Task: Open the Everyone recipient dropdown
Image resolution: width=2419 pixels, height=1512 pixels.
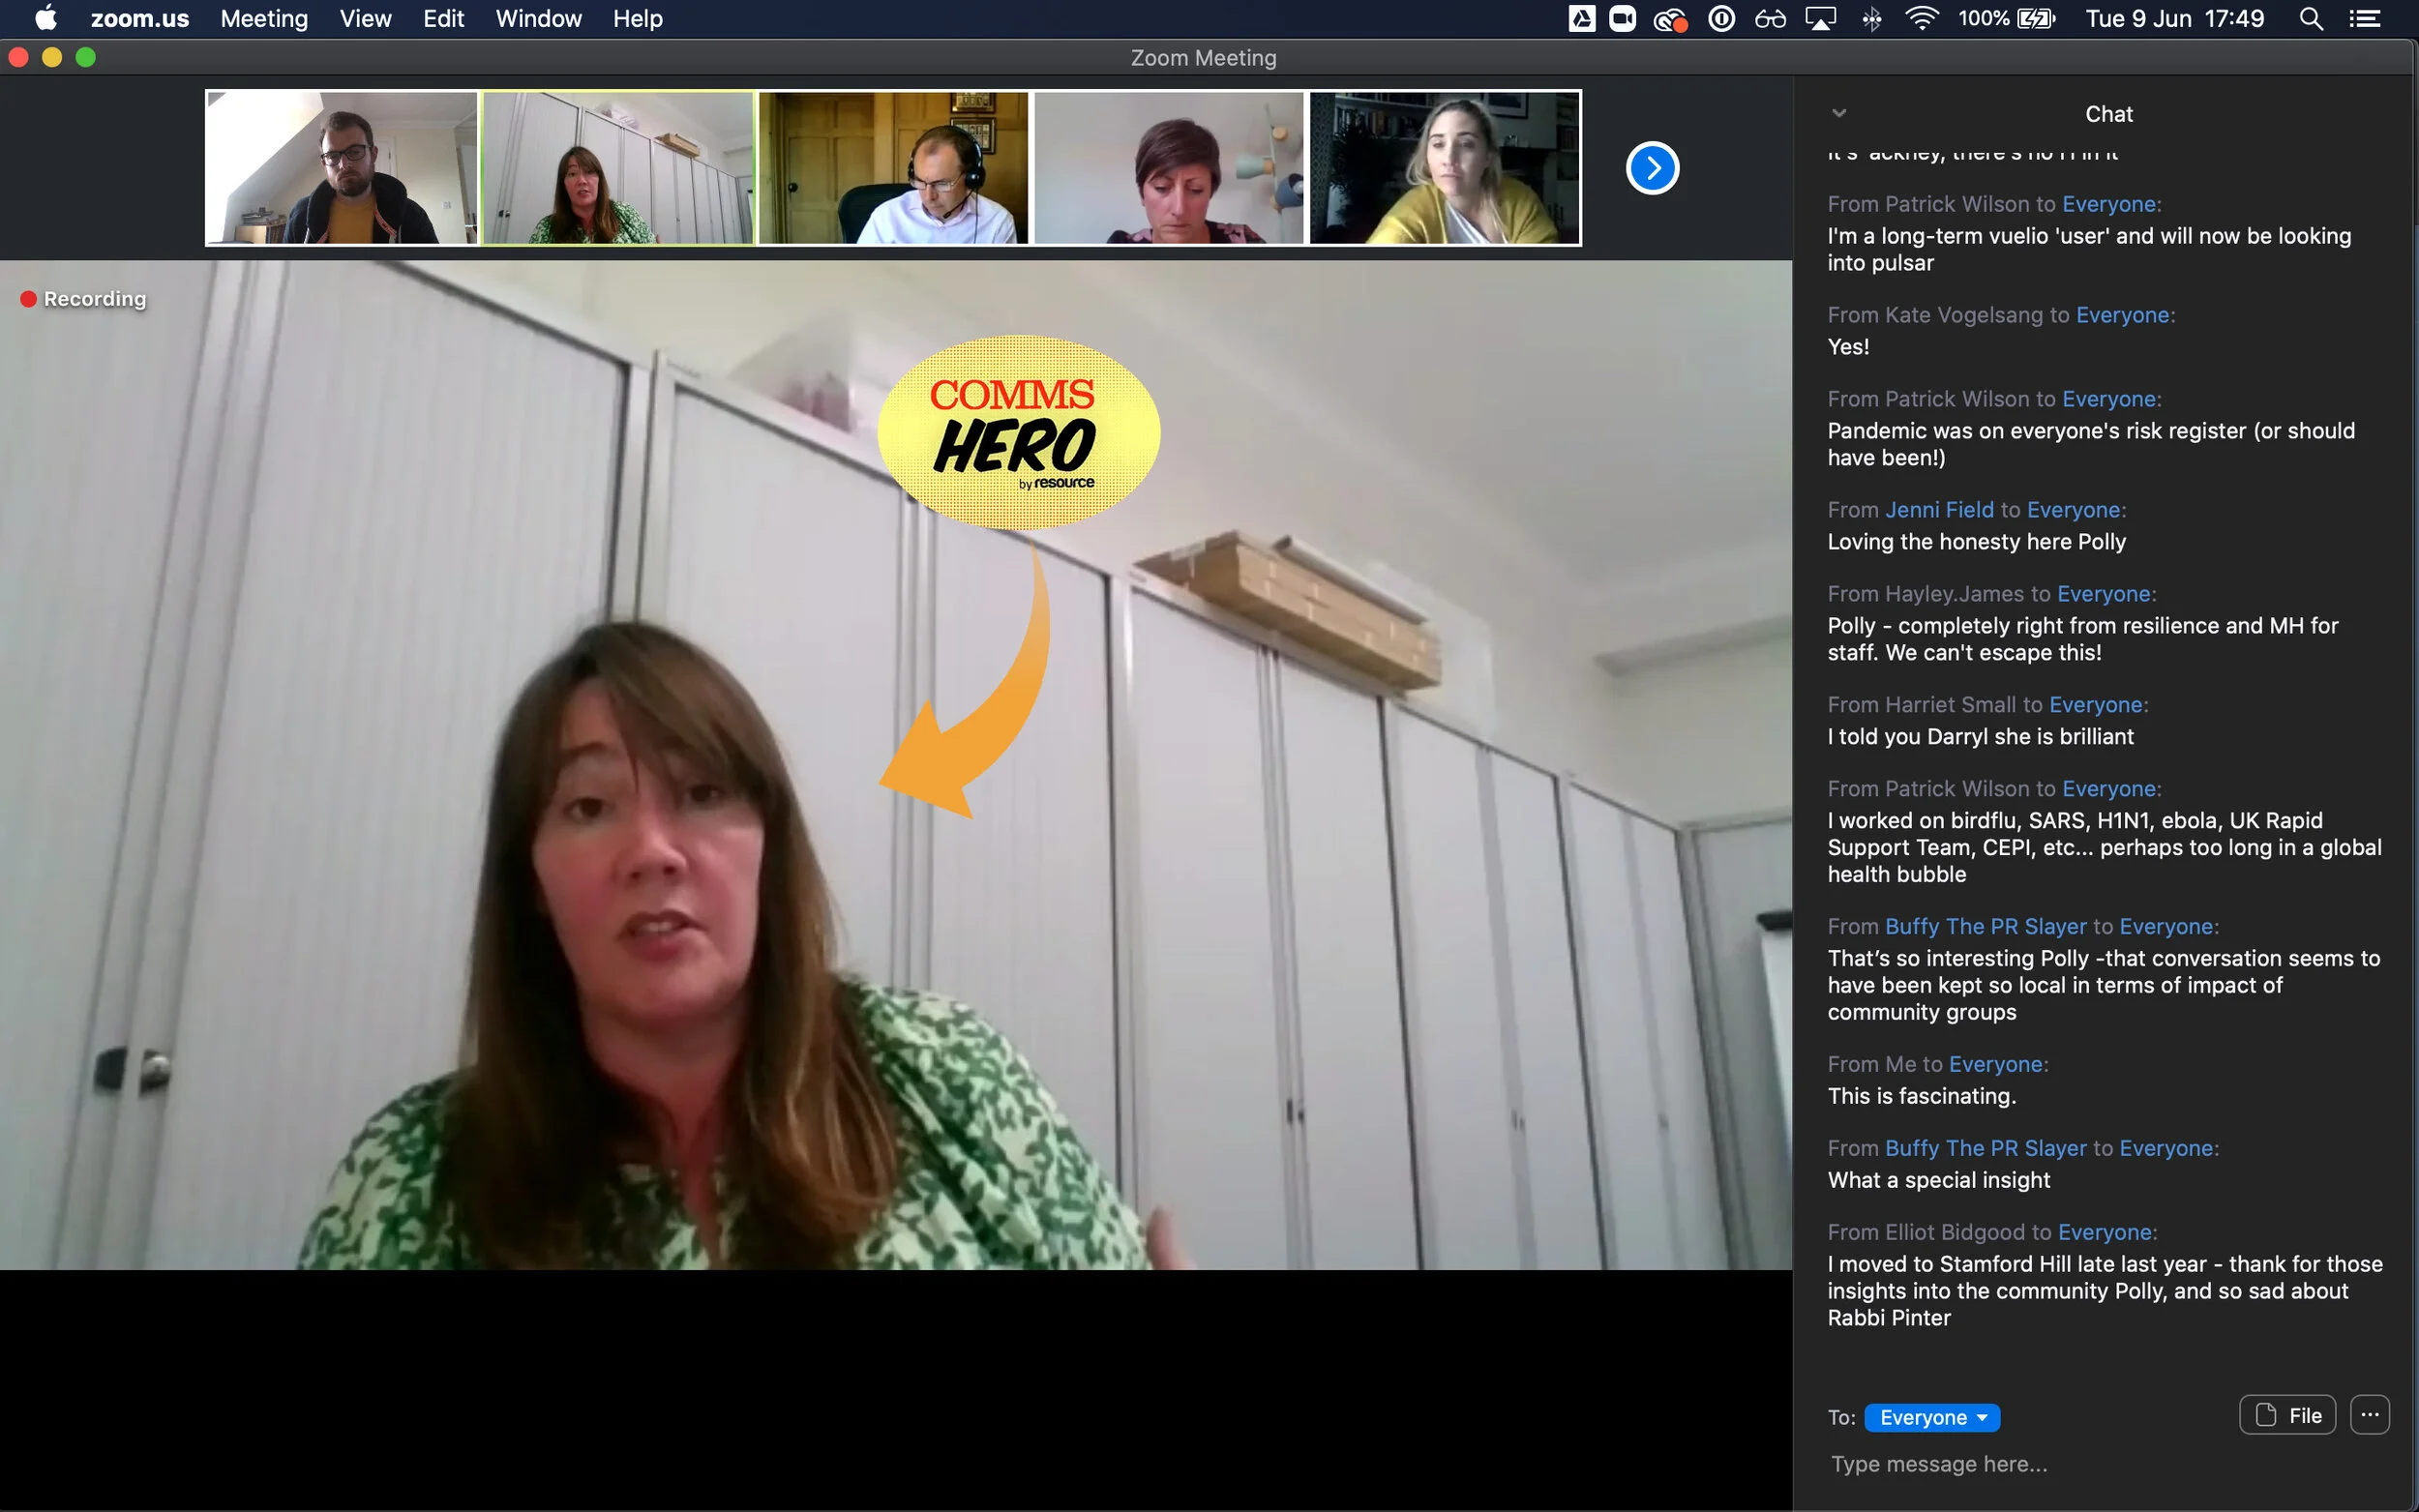Action: (x=1931, y=1417)
